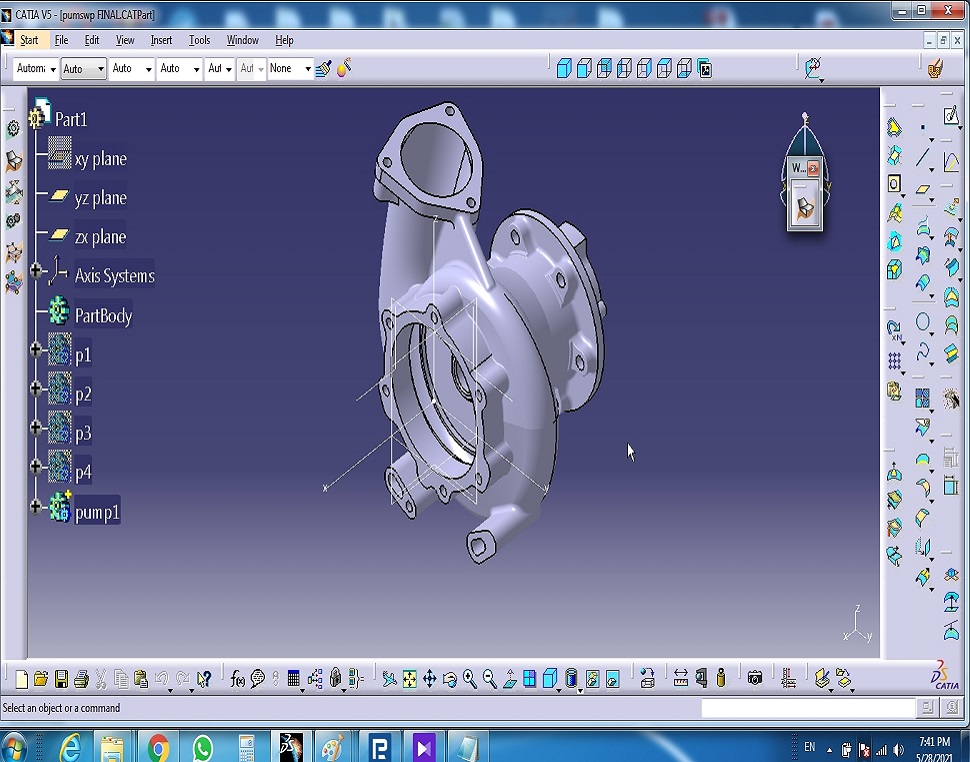Select PartBody in the specification tree
Screen dimensions: 970x762
(103, 316)
